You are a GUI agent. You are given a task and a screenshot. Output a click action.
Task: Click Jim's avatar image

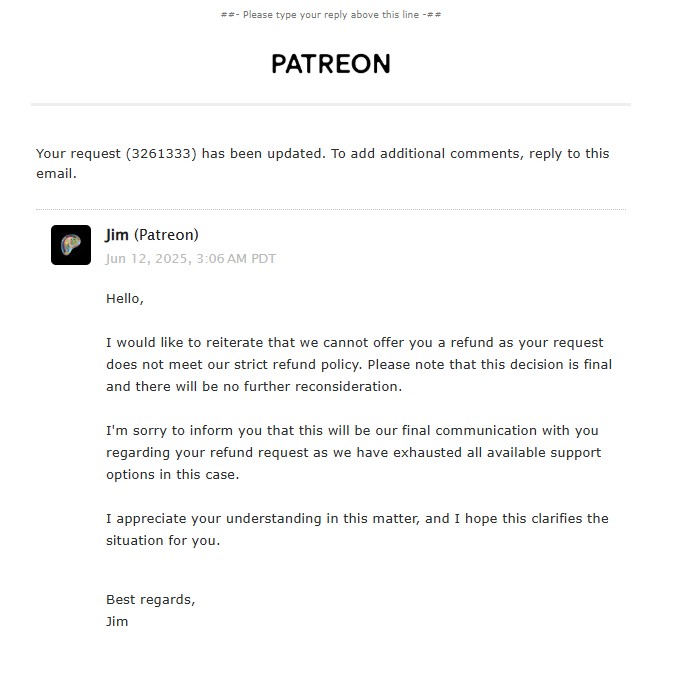pyautogui.click(x=71, y=245)
